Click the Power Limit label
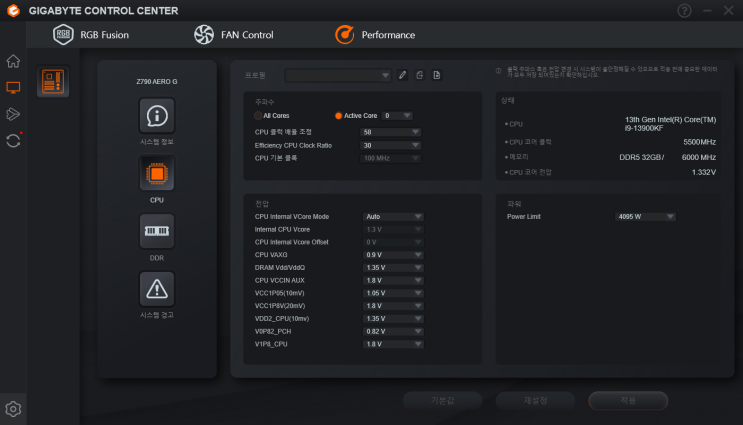The width and height of the screenshot is (743, 425). 524,217
